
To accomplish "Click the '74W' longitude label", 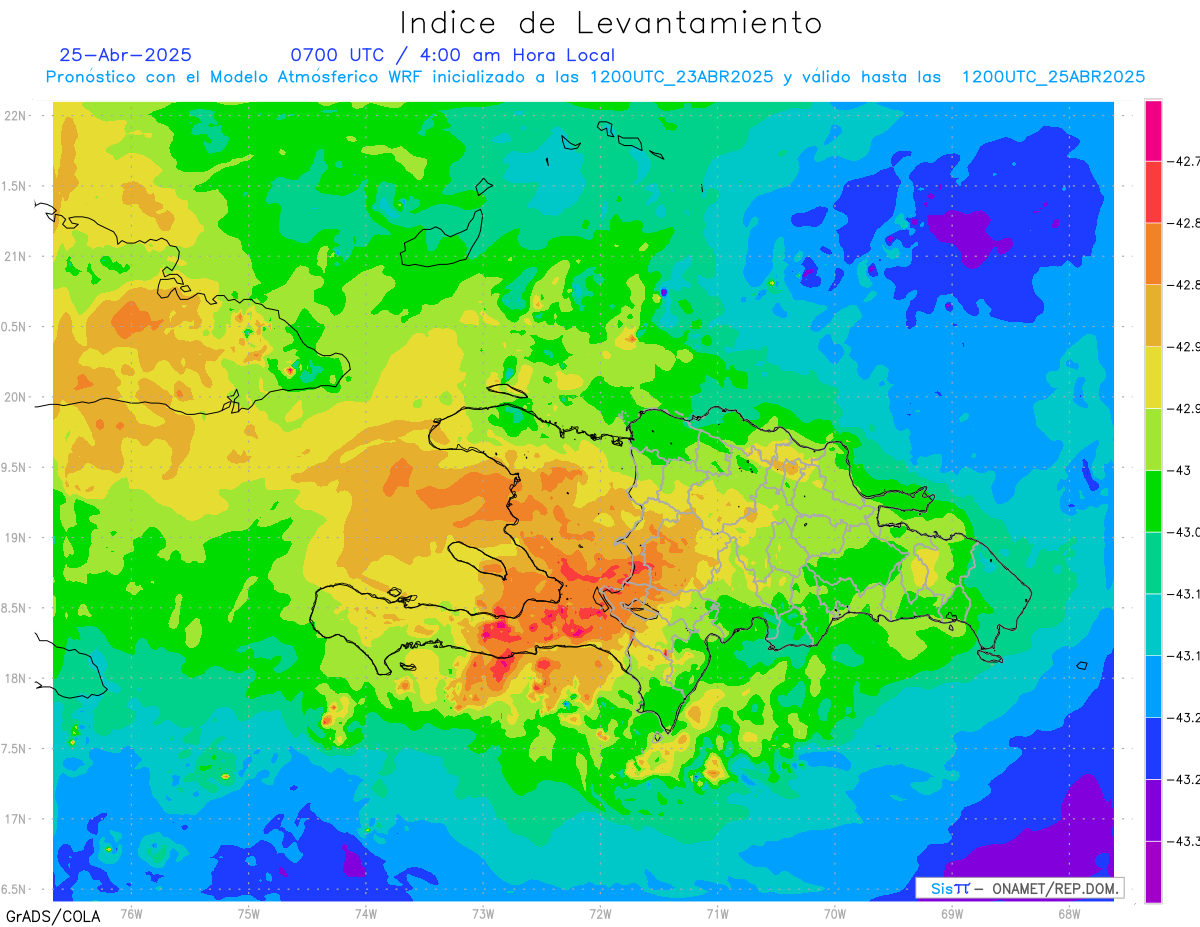I will click(x=366, y=914).
